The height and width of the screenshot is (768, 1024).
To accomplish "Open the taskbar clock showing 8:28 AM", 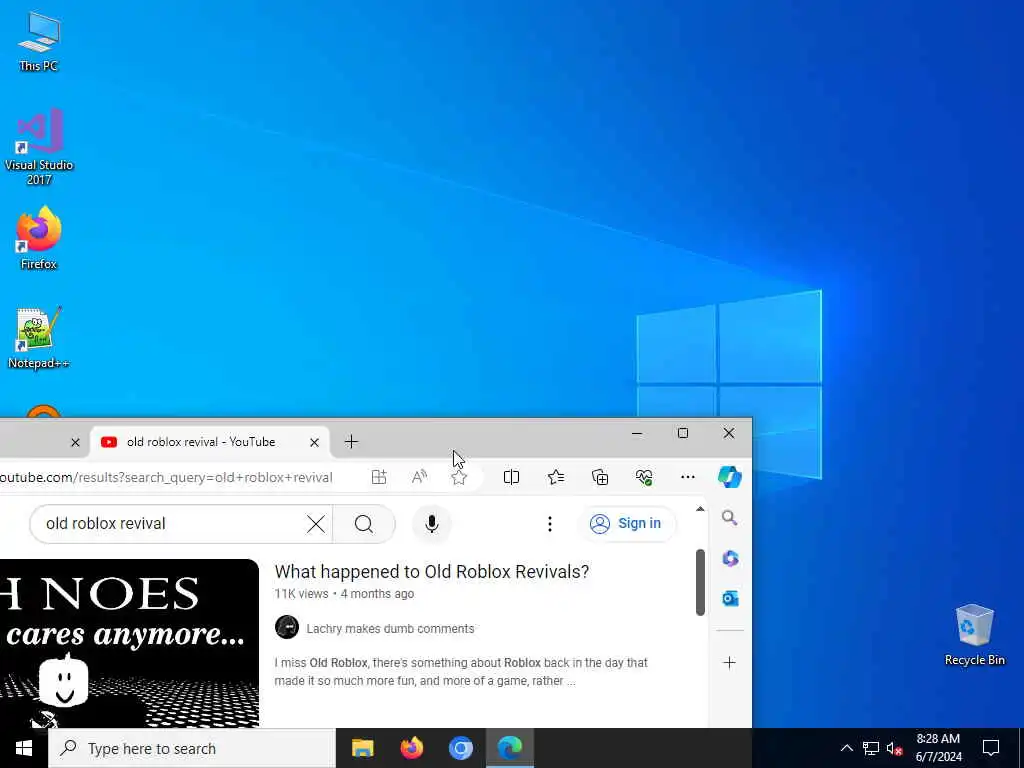I will click(938, 748).
